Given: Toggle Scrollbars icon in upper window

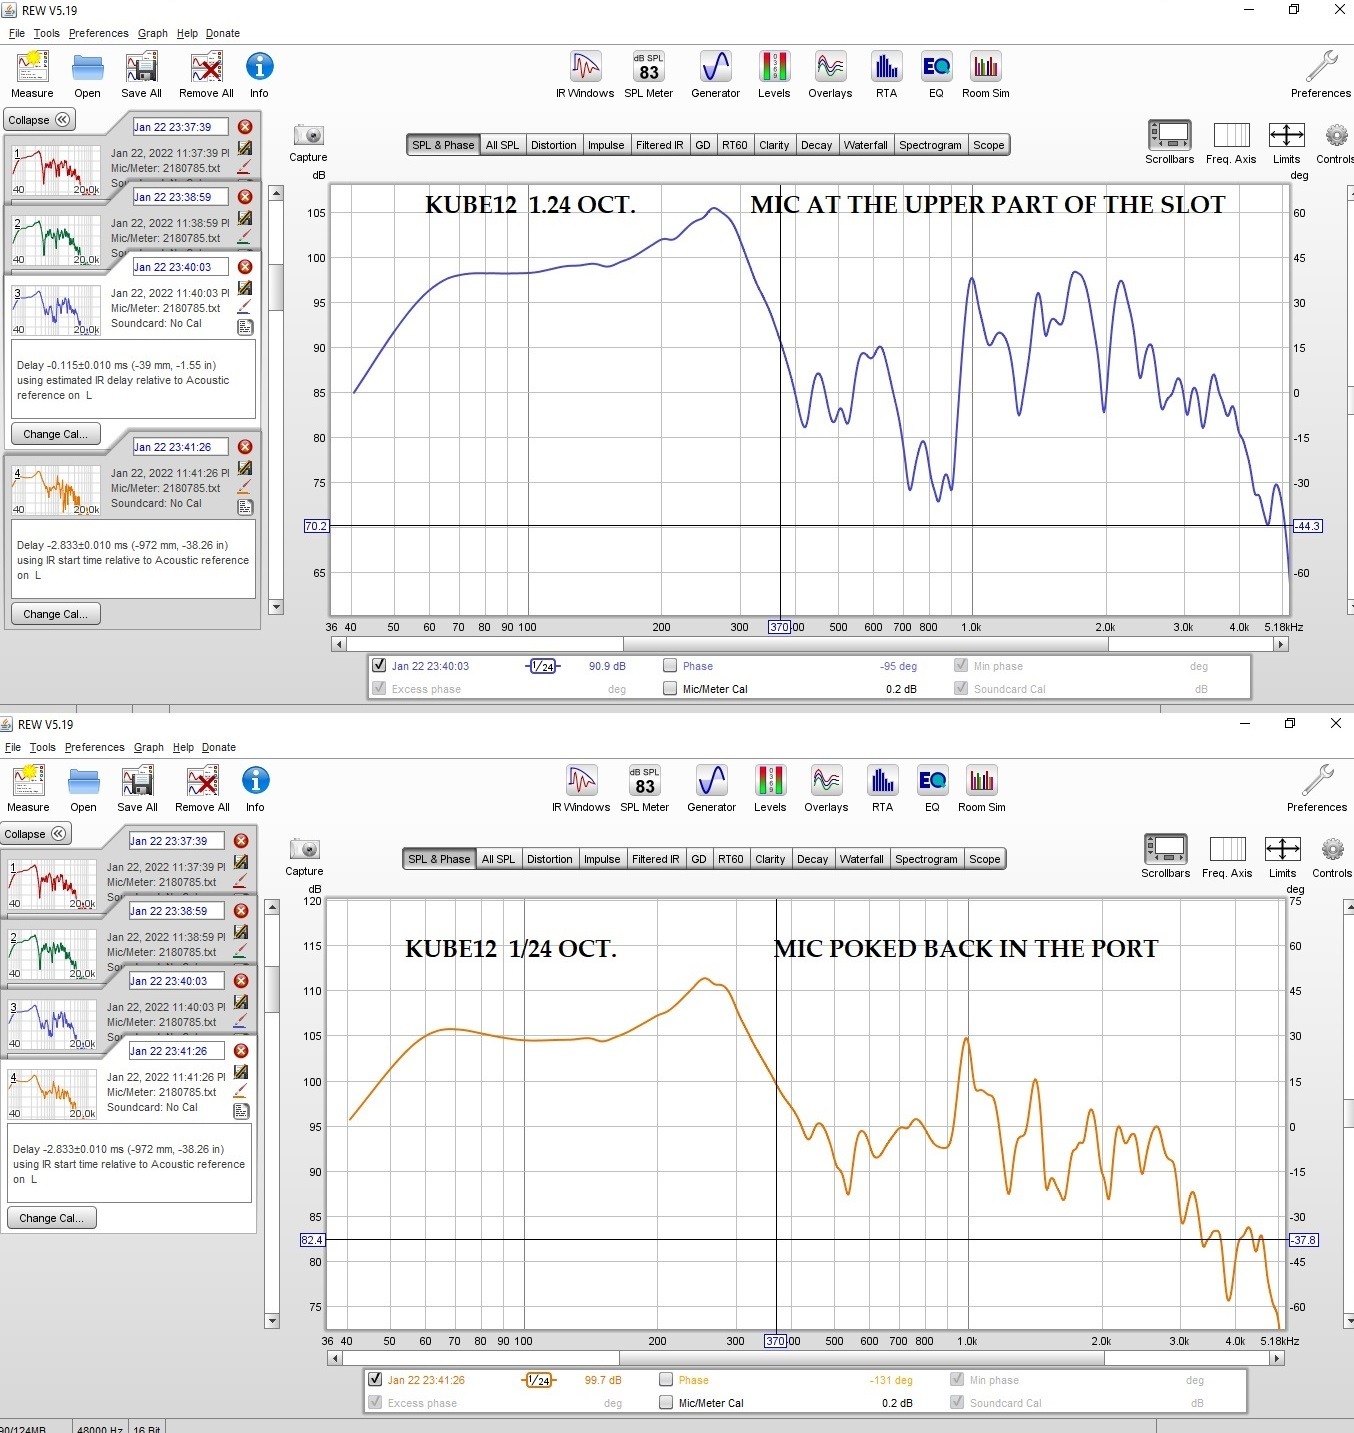Looking at the screenshot, I should (1169, 135).
